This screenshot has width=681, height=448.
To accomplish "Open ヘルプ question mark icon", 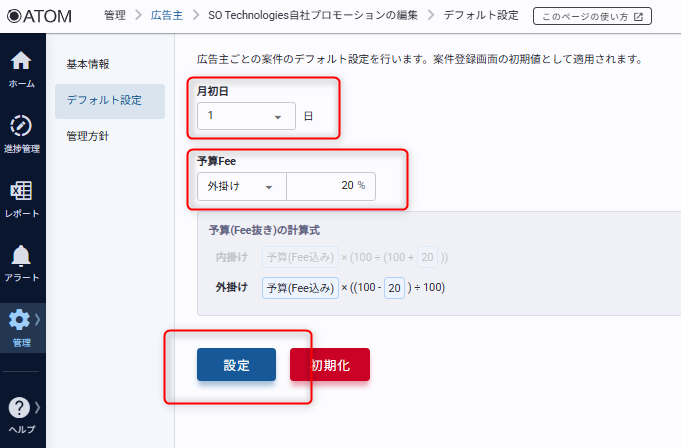I will 18,407.
